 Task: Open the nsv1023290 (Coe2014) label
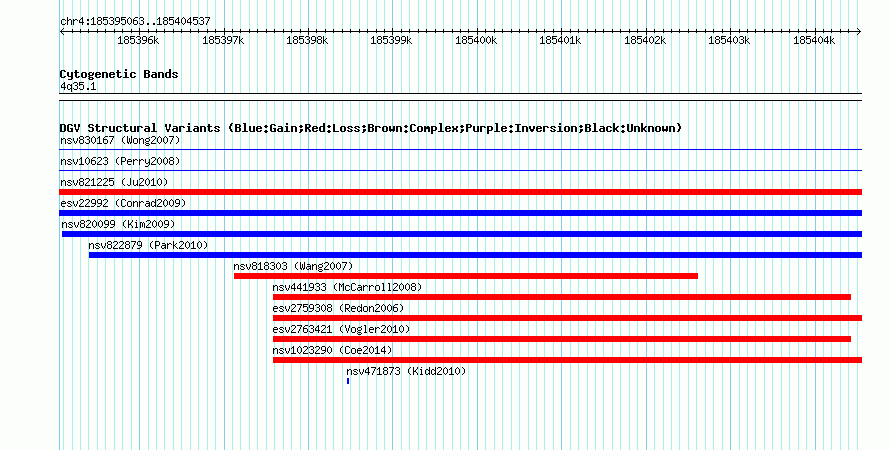(x=332, y=350)
